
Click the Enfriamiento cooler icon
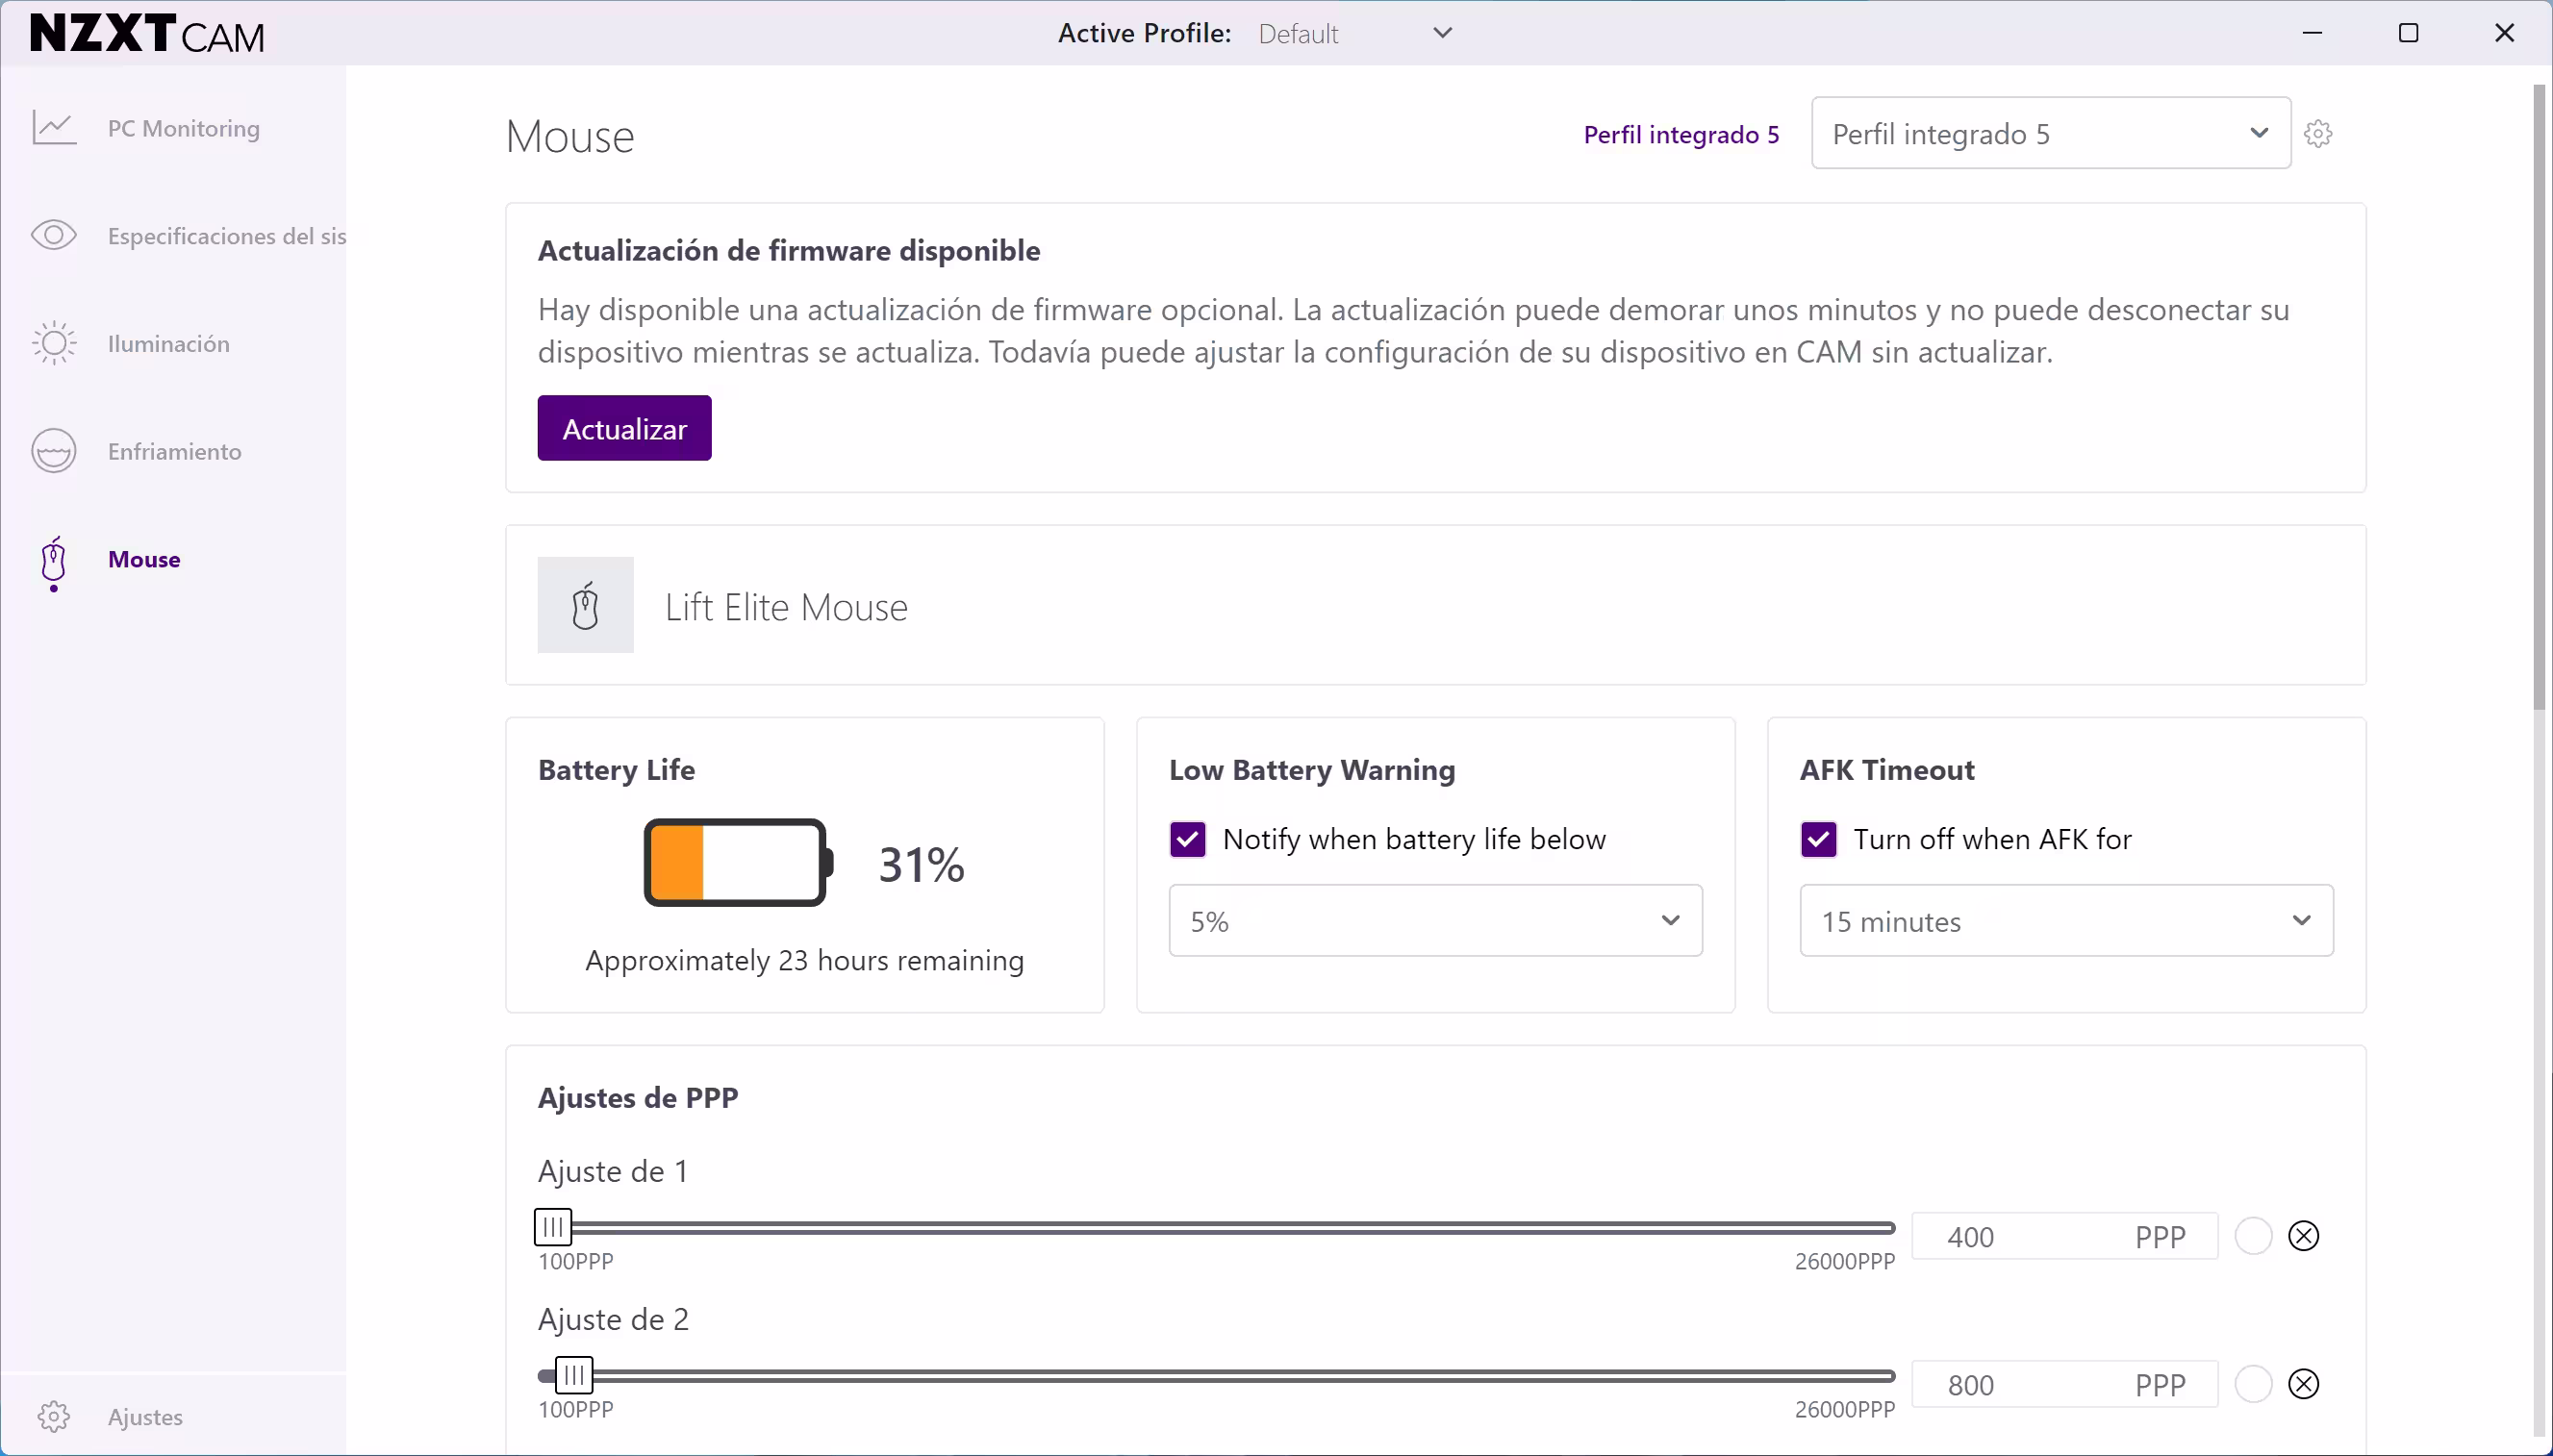click(54, 451)
